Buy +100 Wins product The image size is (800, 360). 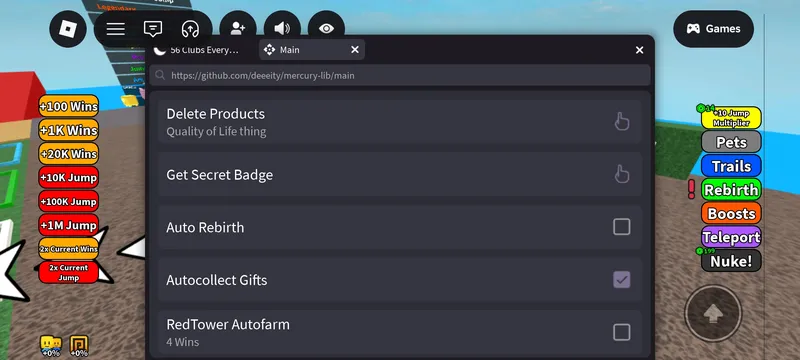(x=68, y=107)
